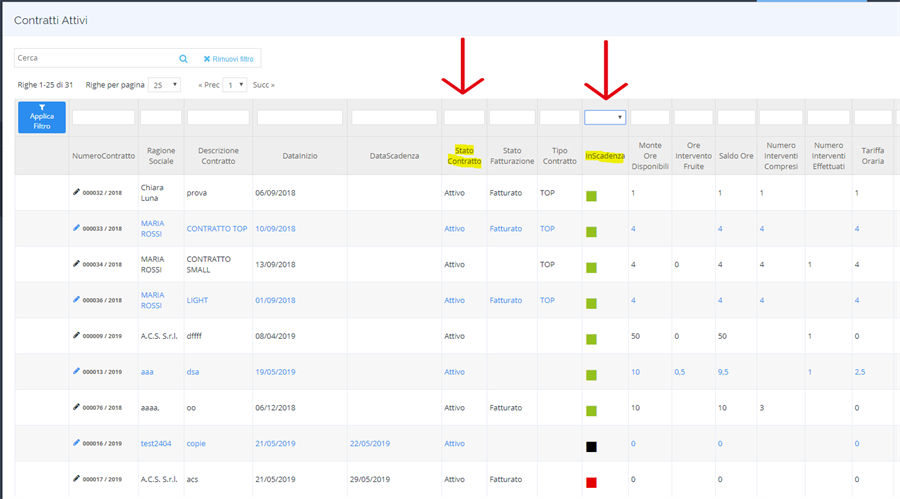Click the search magnifier icon
The image size is (900, 499).
[183, 59]
